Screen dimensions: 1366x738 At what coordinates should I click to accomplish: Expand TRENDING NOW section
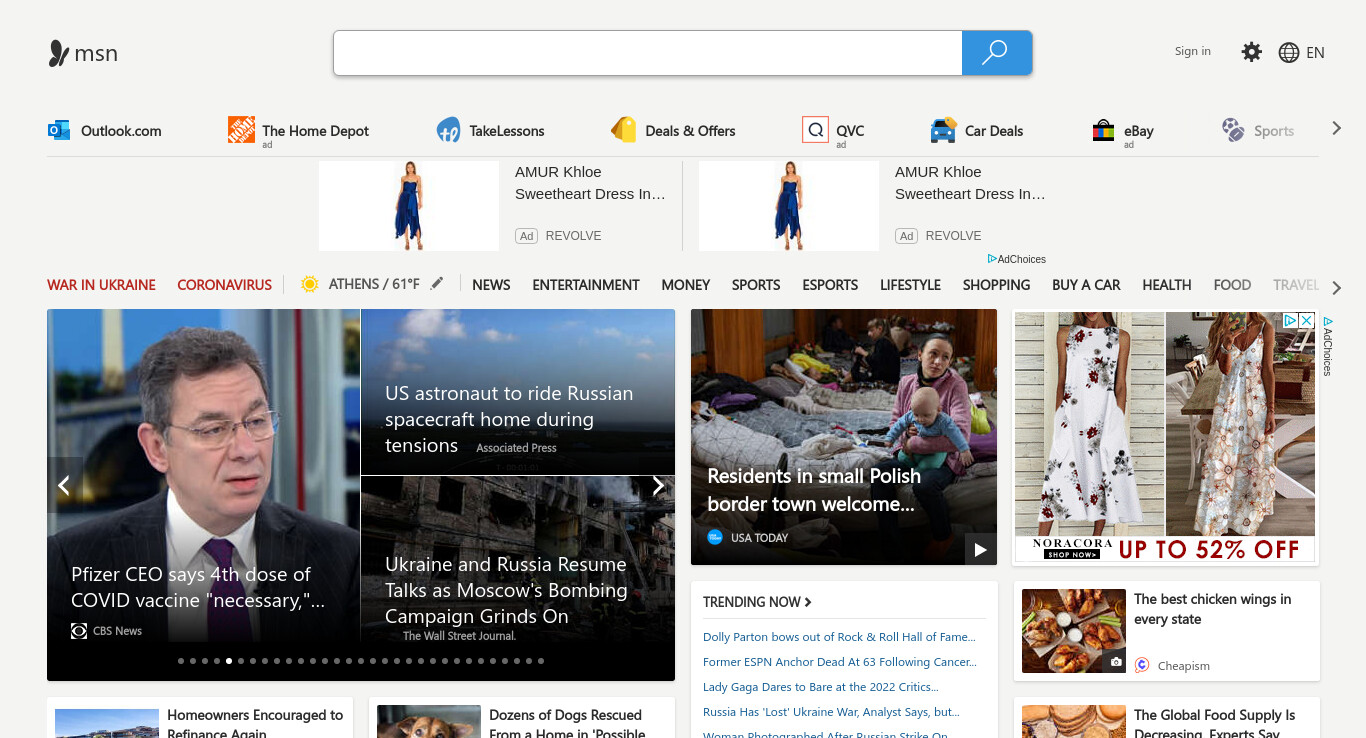(757, 602)
